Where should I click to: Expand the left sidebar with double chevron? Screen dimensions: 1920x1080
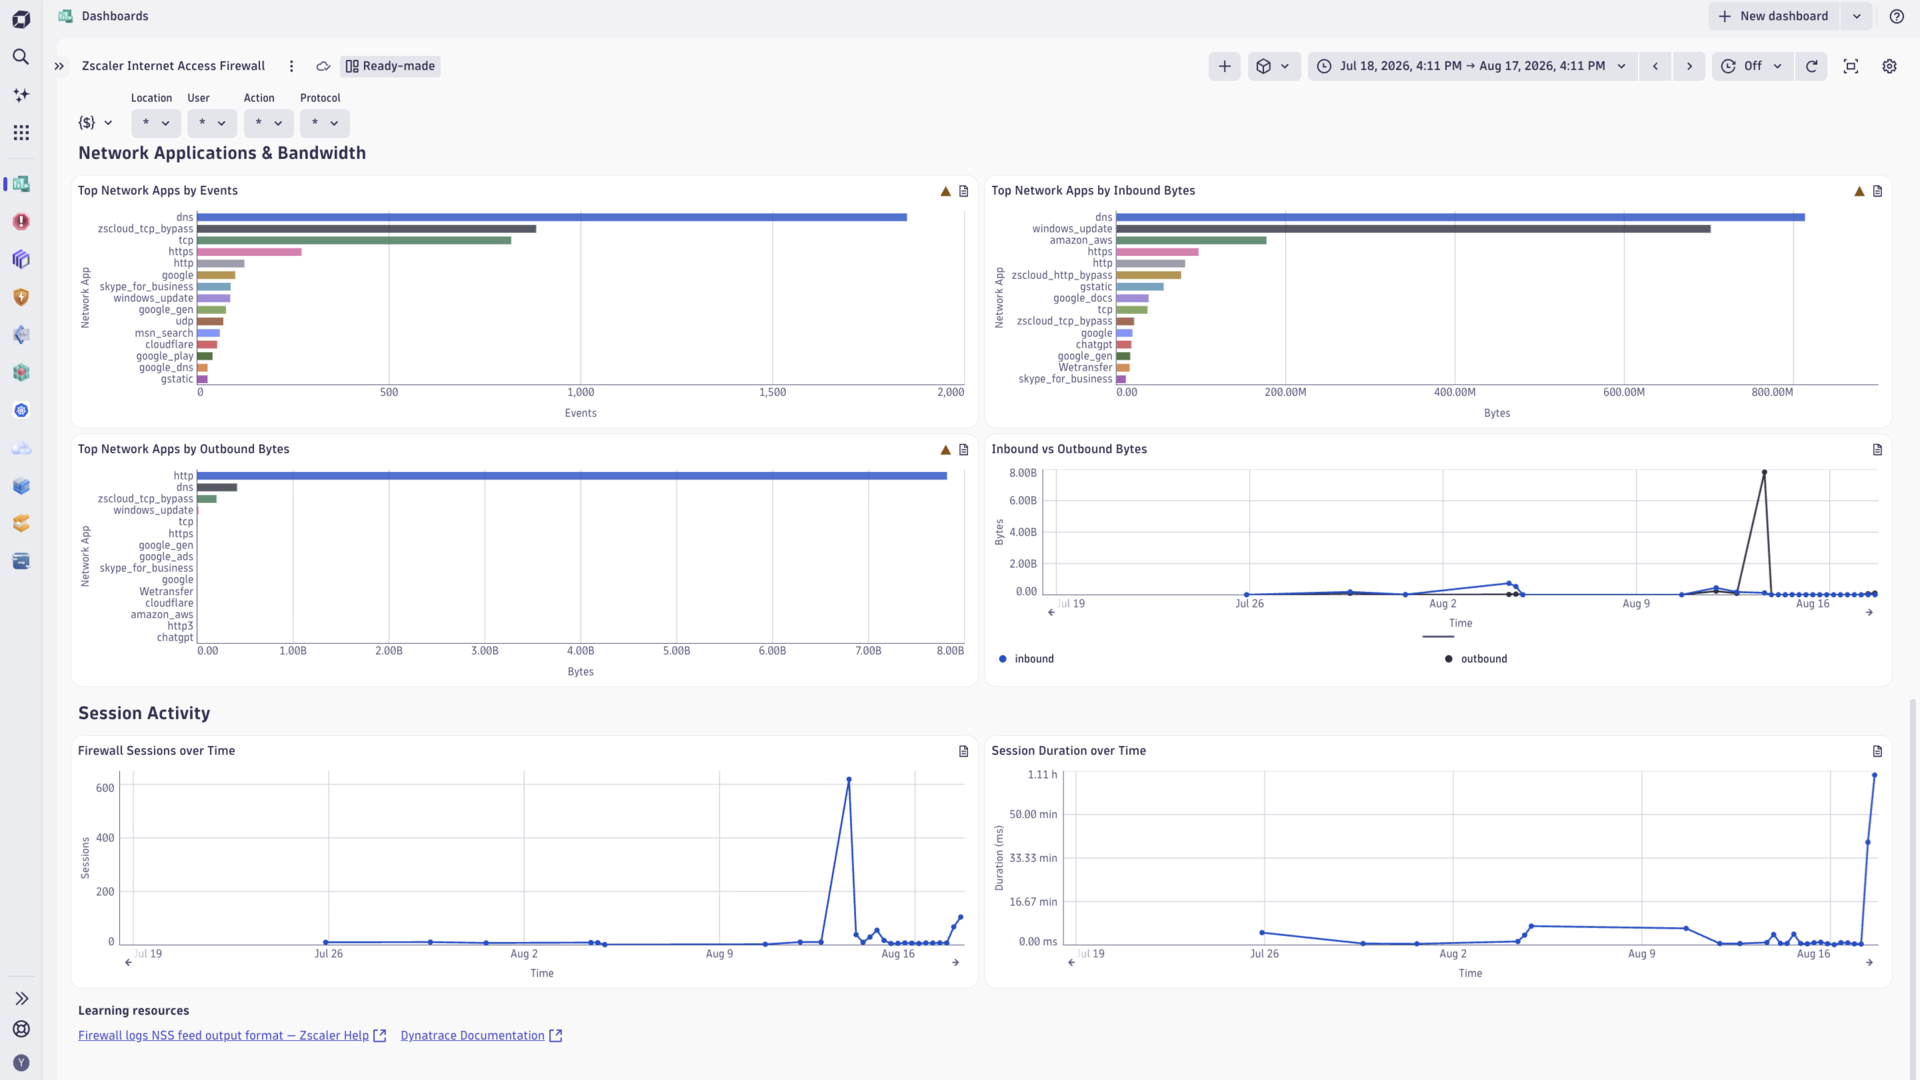pos(21,999)
